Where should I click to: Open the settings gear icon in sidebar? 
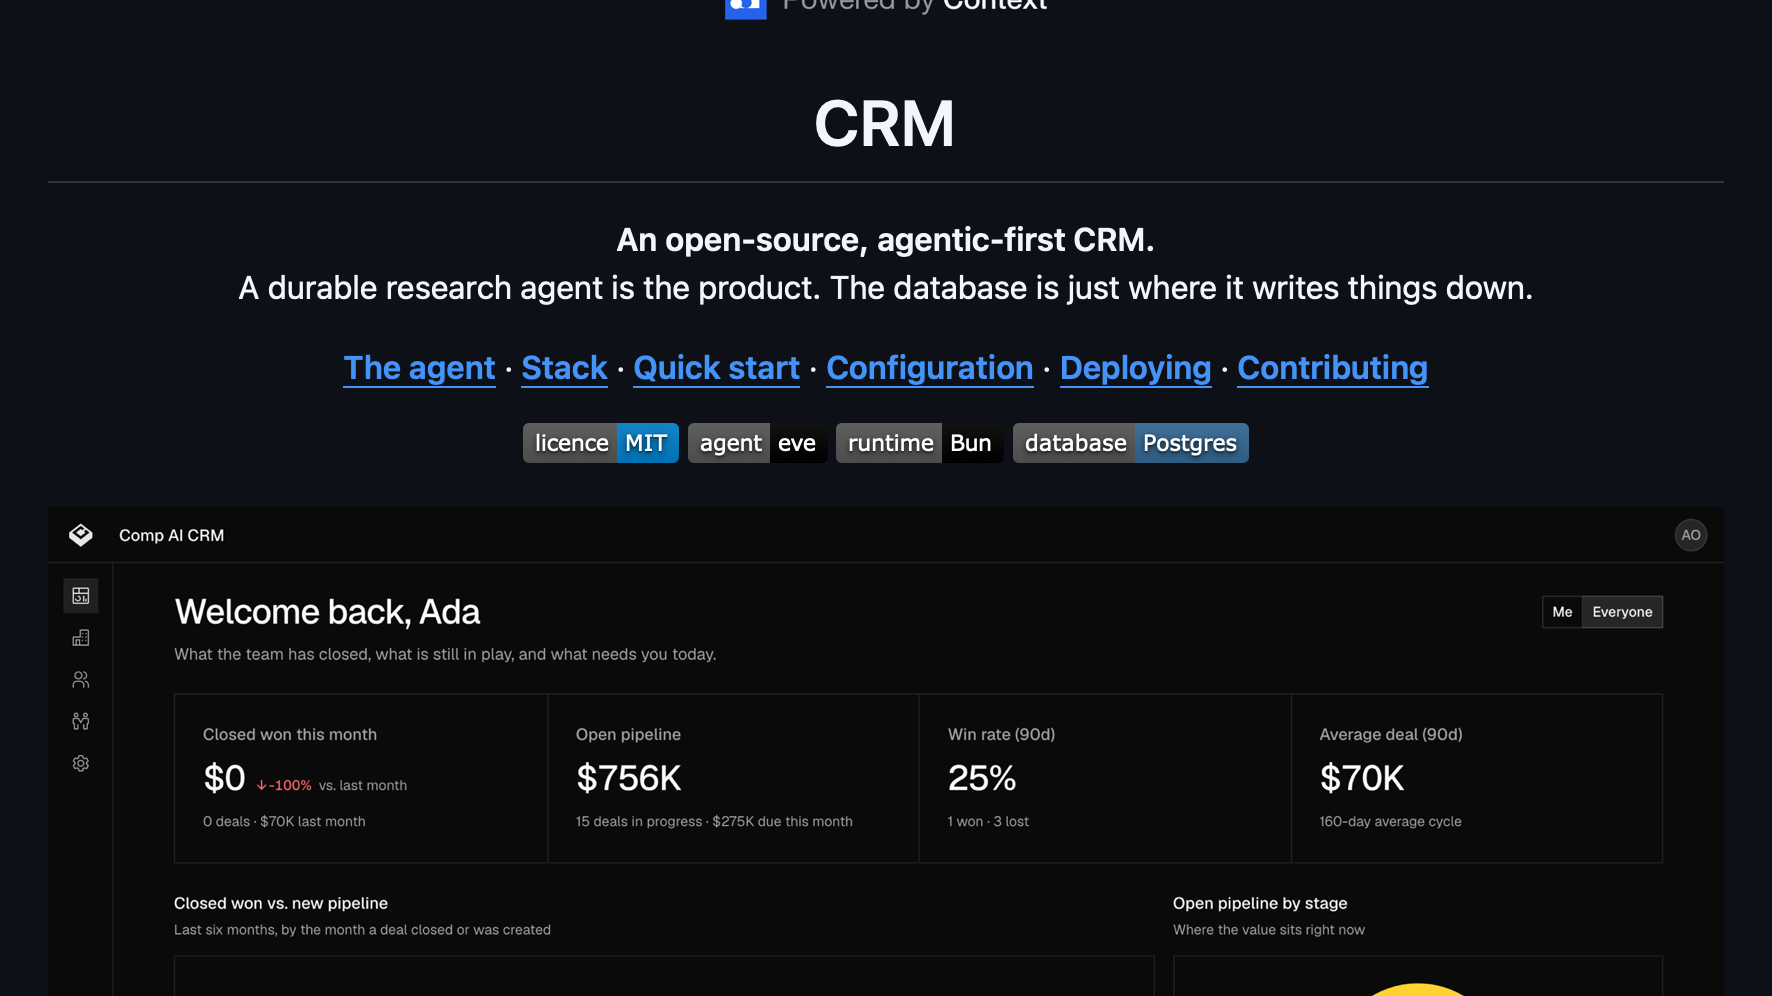(x=81, y=763)
